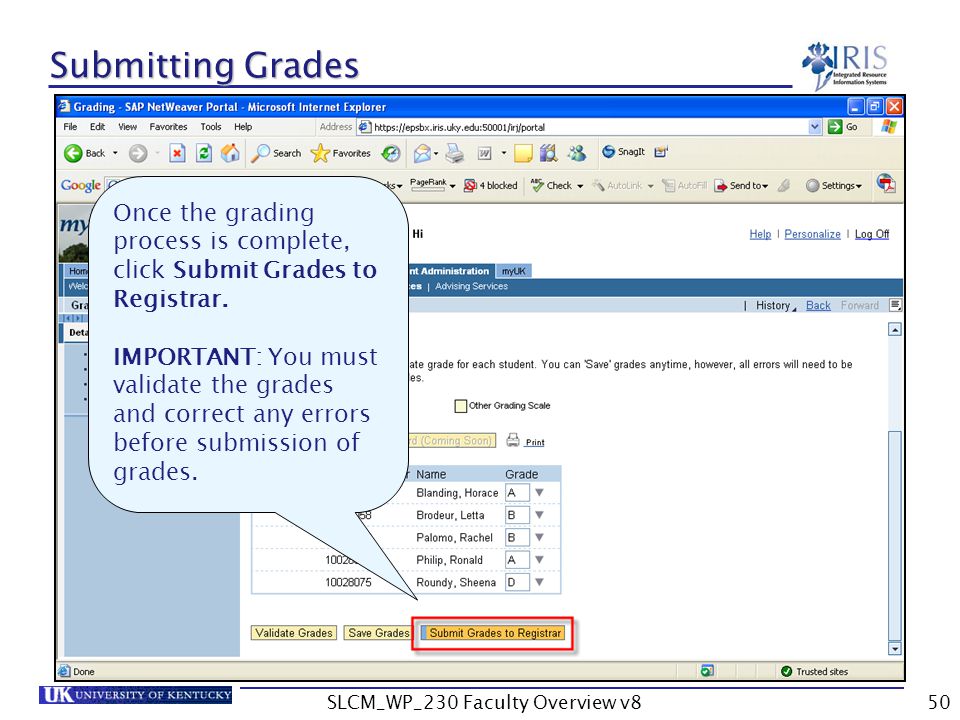Click the Edit with Word icon
The width and height of the screenshot is (960, 720).
(x=484, y=153)
